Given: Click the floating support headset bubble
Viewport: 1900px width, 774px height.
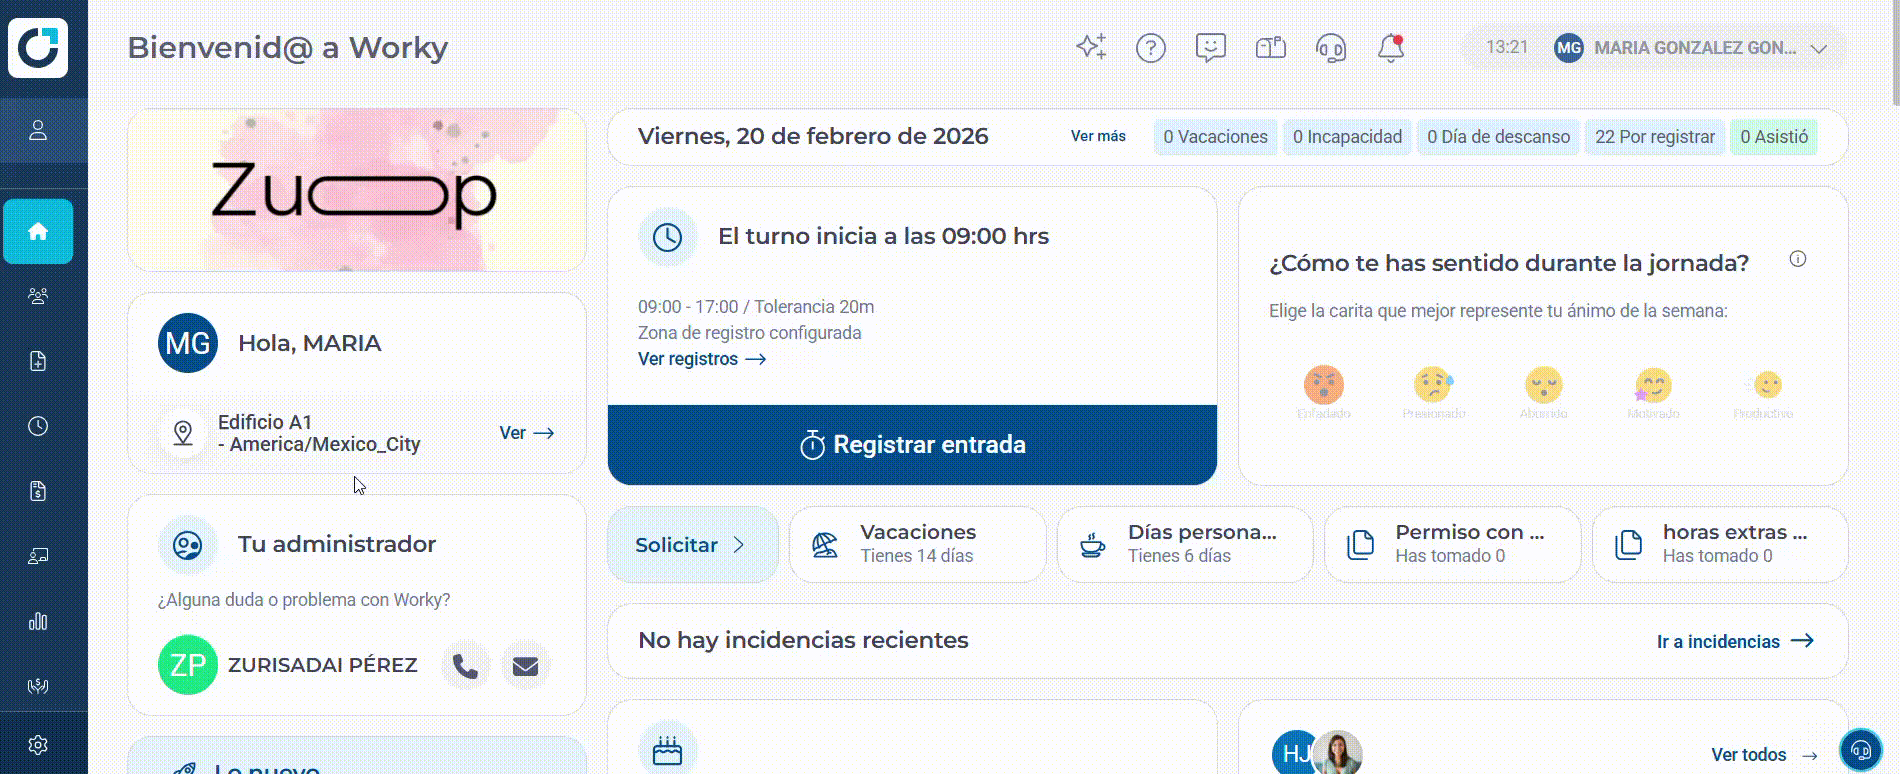Looking at the screenshot, I should coord(1861,749).
